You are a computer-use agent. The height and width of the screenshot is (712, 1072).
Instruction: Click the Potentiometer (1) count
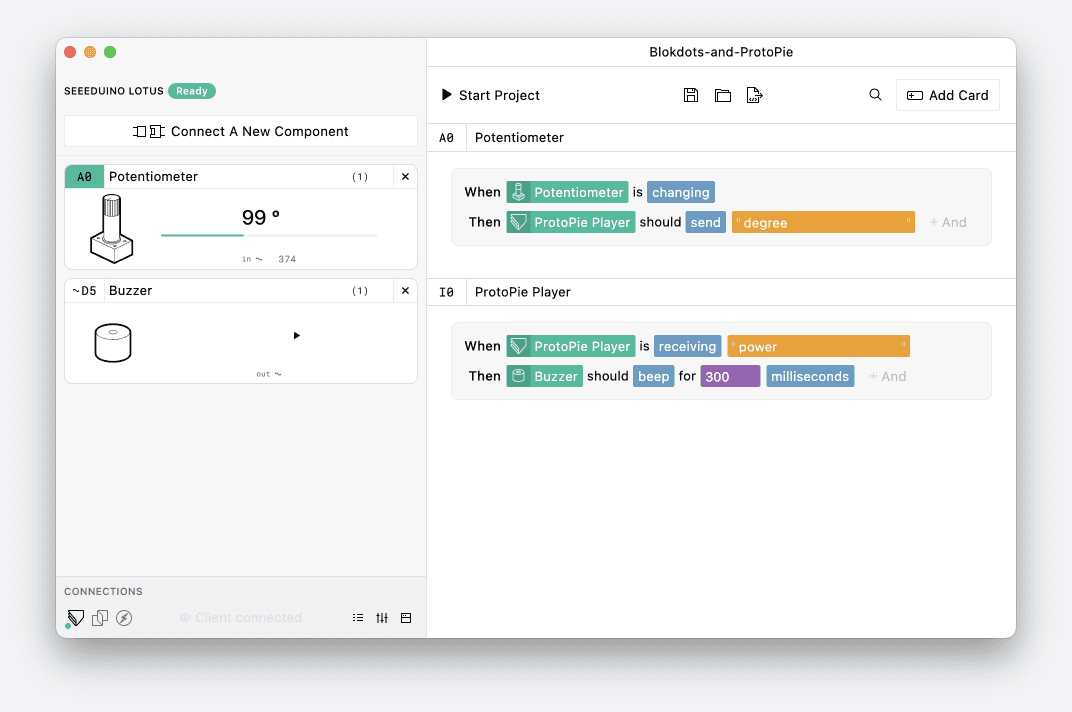tap(360, 176)
